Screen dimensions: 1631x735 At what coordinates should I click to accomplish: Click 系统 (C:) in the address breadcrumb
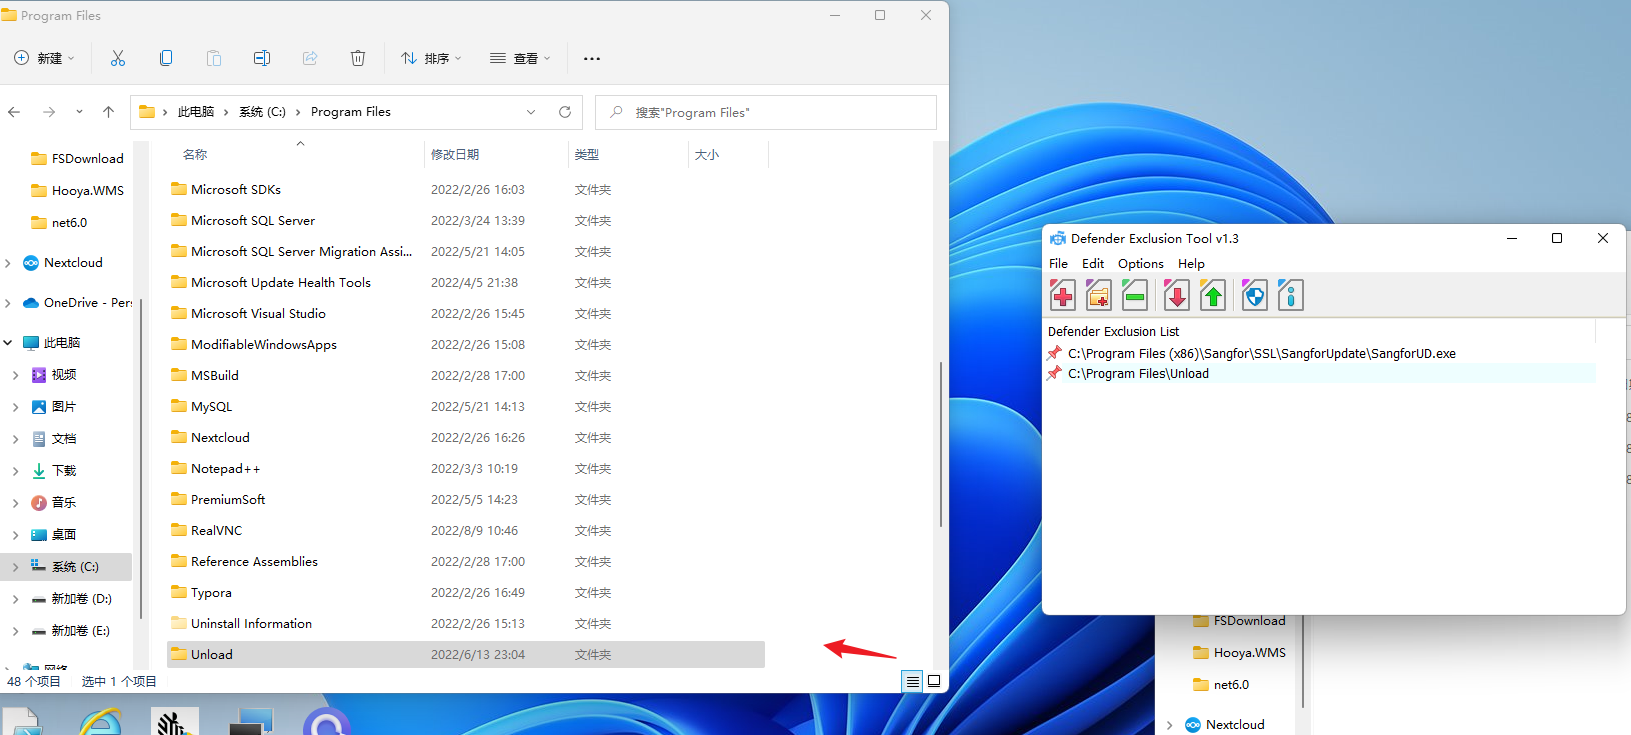262,112
